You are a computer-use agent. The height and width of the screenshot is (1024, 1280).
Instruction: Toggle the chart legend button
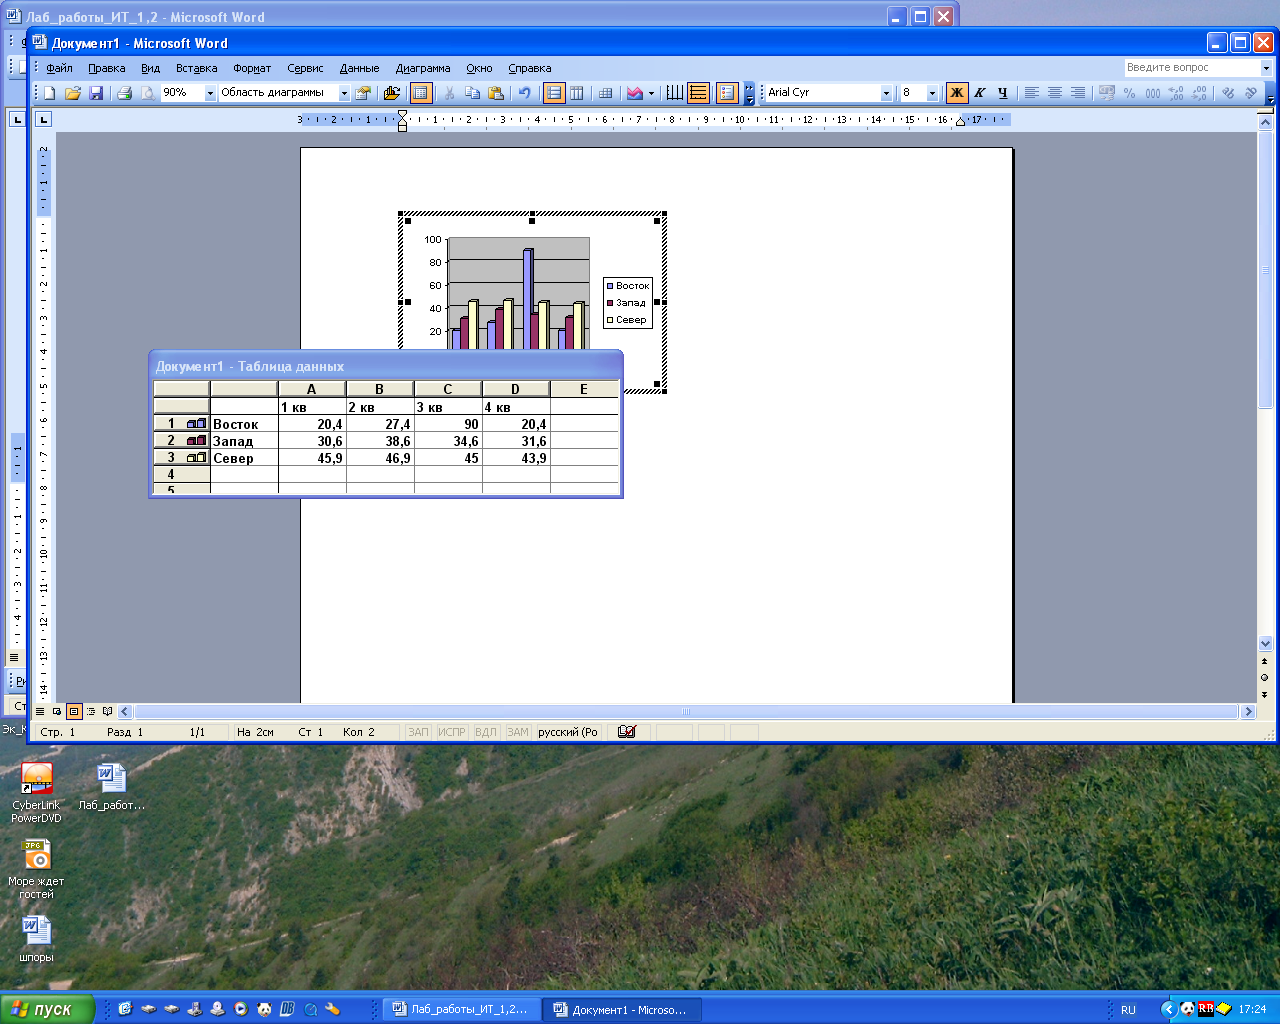(x=727, y=93)
